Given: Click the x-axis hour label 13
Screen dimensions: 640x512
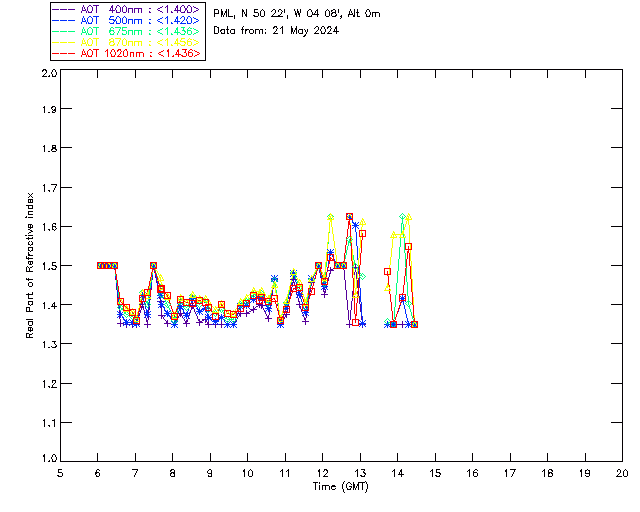Looking at the screenshot, I should [360, 474].
